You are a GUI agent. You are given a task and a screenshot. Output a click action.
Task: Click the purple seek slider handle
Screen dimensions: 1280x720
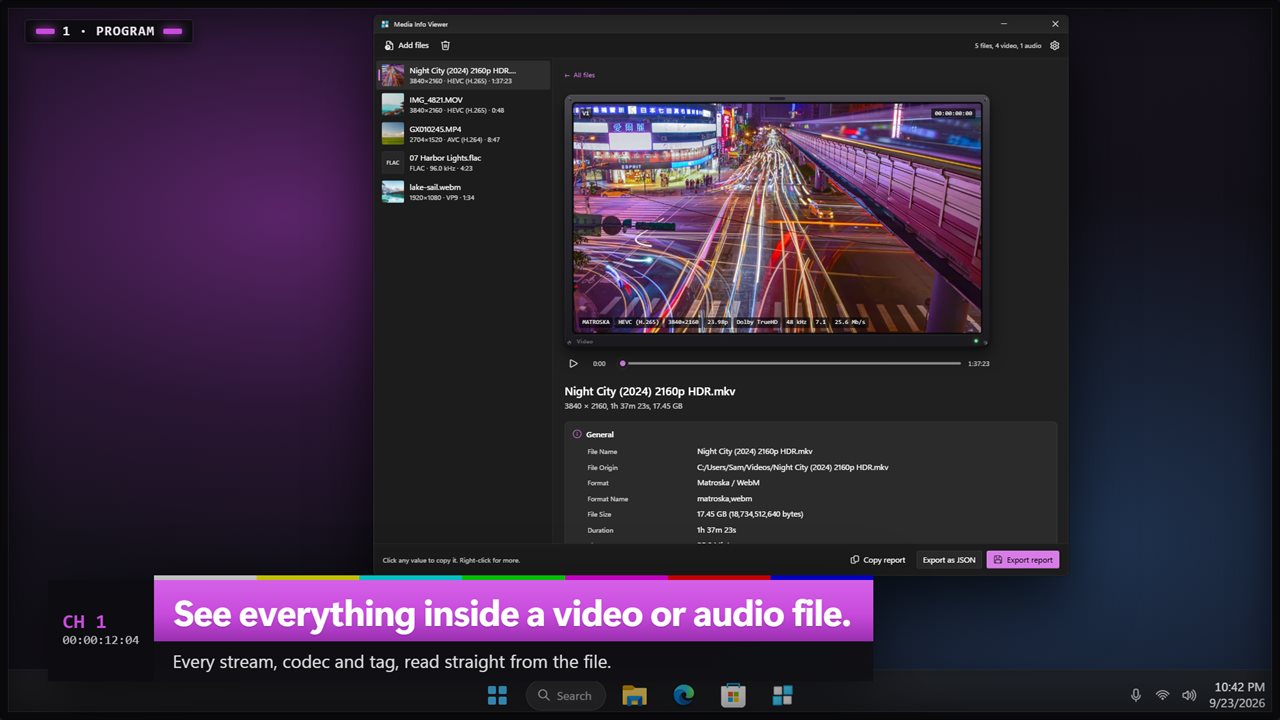pyautogui.click(x=623, y=364)
